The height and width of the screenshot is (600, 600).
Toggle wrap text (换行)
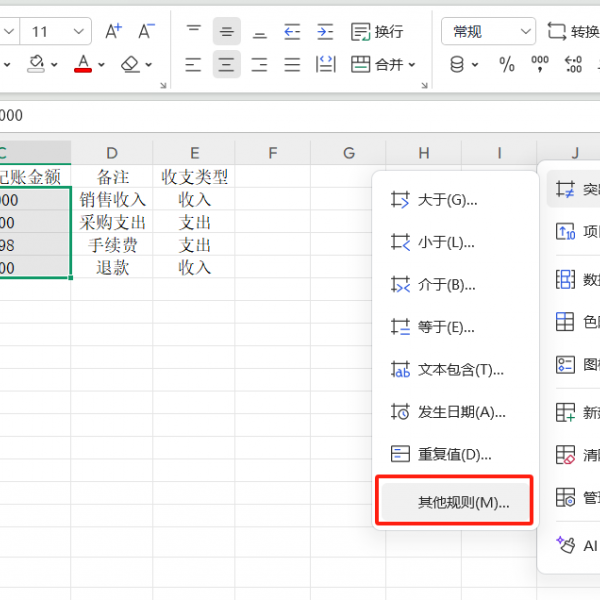pos(377,32)
